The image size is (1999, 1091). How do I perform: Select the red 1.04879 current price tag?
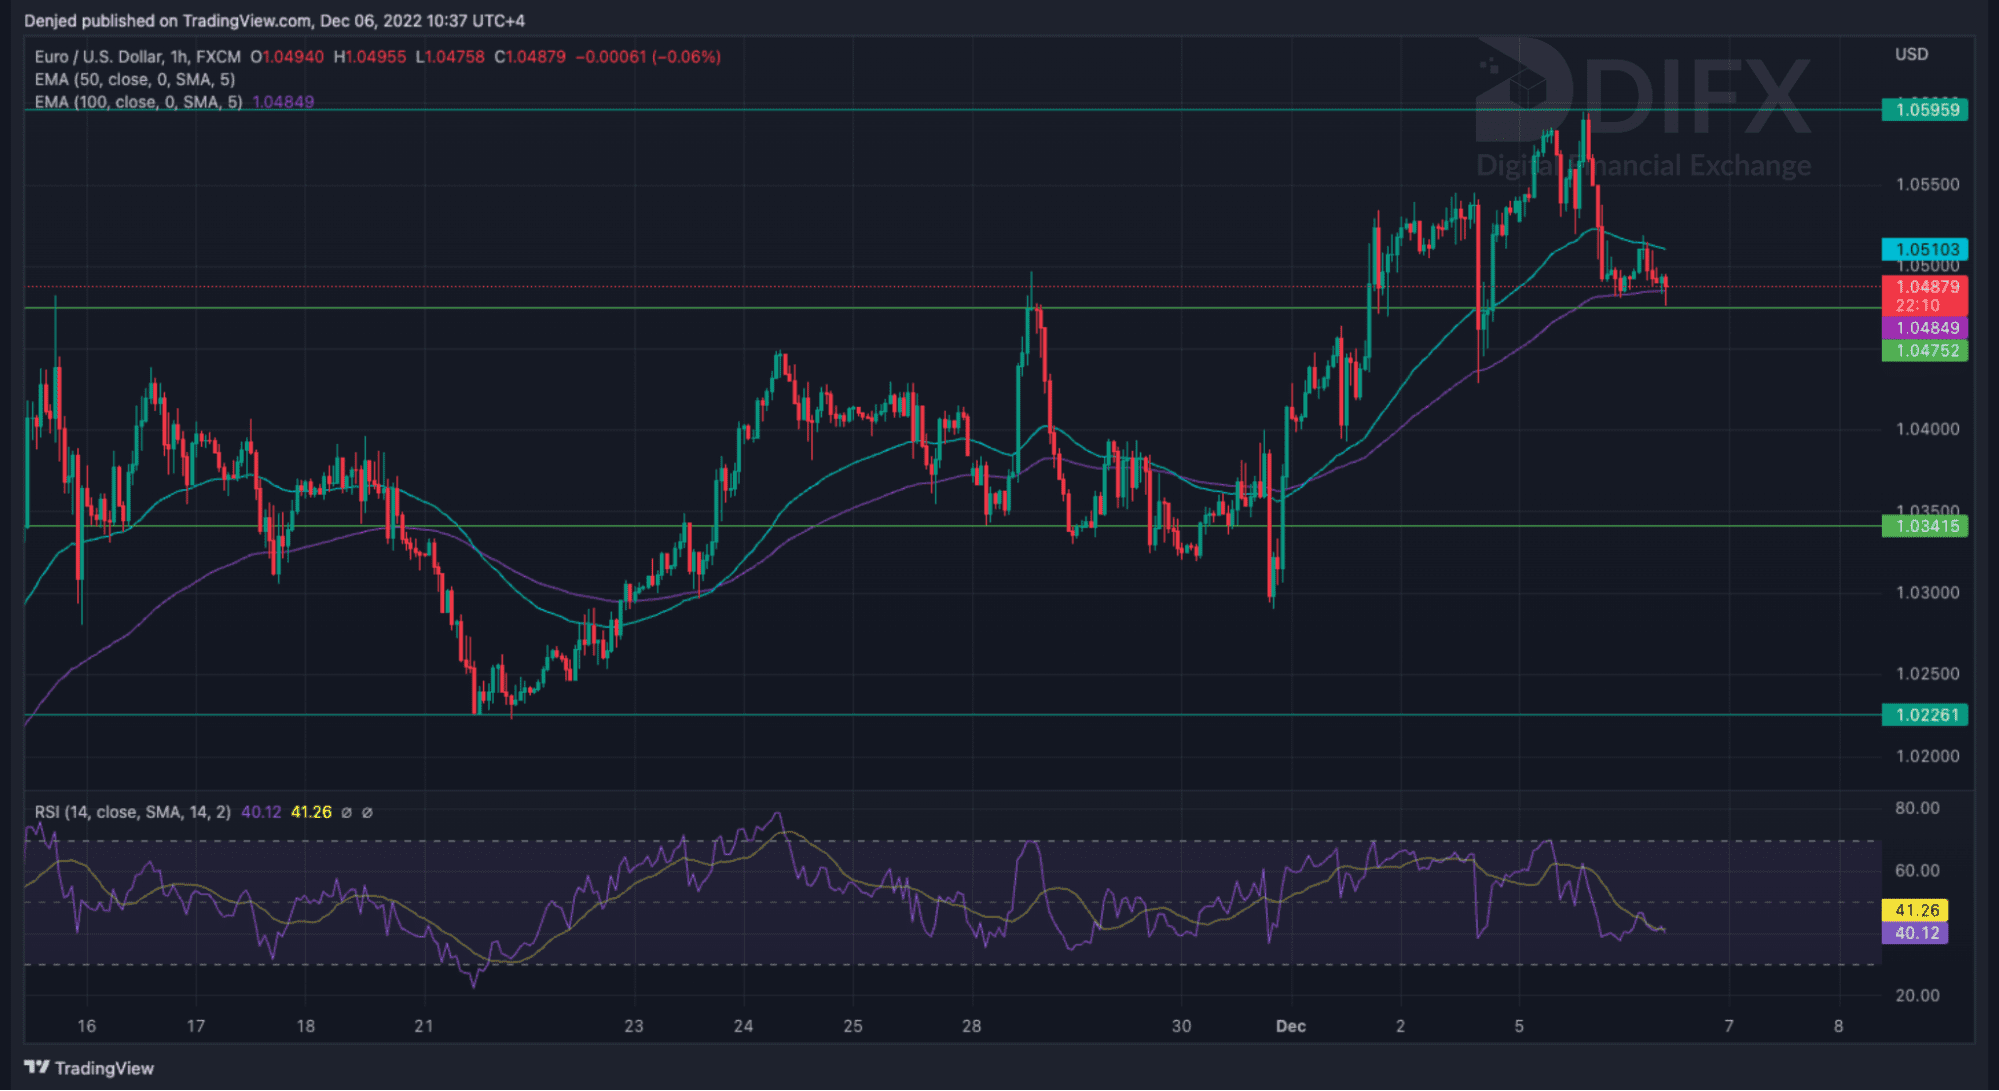pyautogui.click(x=1924, y=287)
